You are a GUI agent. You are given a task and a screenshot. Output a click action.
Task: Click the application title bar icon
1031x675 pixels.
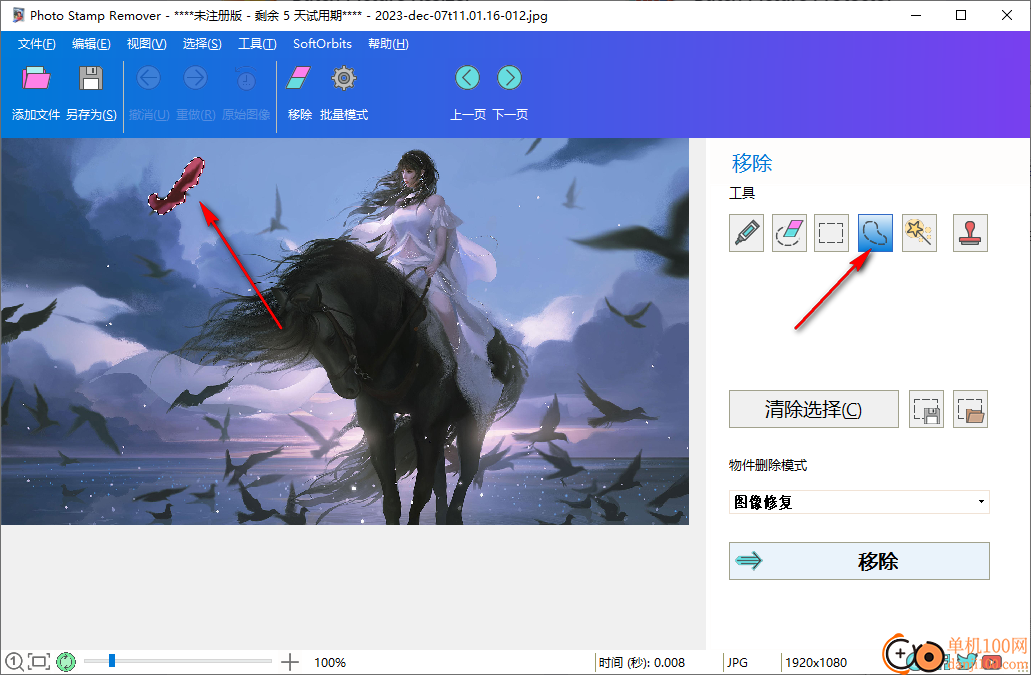point(18,15)
